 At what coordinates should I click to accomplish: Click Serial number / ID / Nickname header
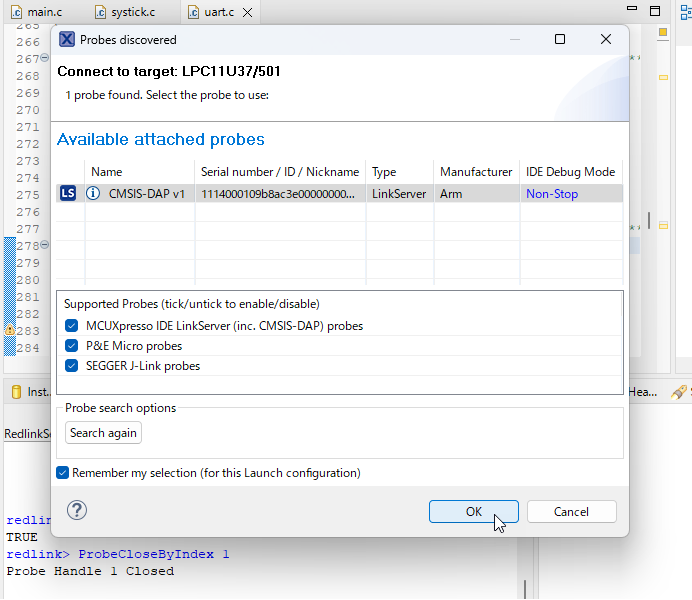pyautogui.click(x=280, y=172)
